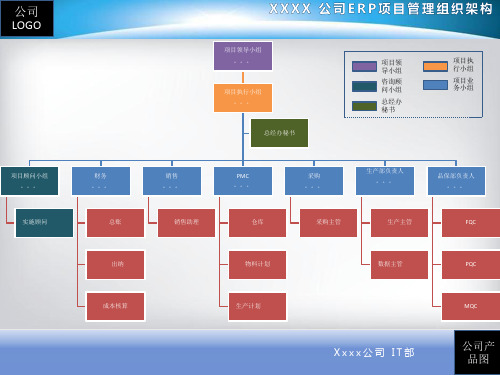The image size is (500, 375).
Task: Select legend label 总经办秘书
Action: pos(392,106)
